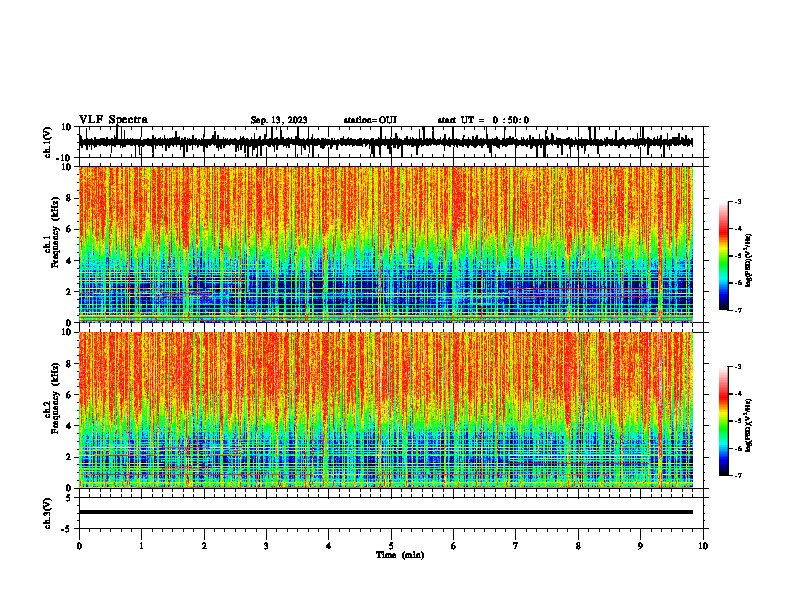Click time axis tick label "9"
Screen dimensions: 792x612
(x=640, y=546)
